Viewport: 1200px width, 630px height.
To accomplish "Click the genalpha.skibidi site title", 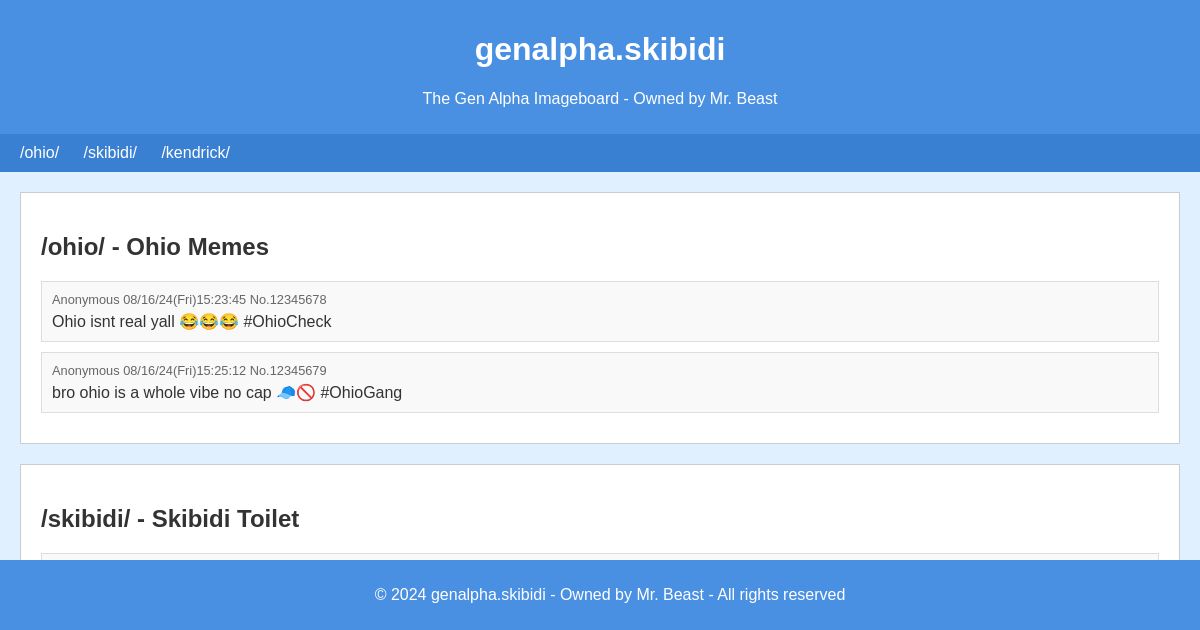I will [600, 49].
